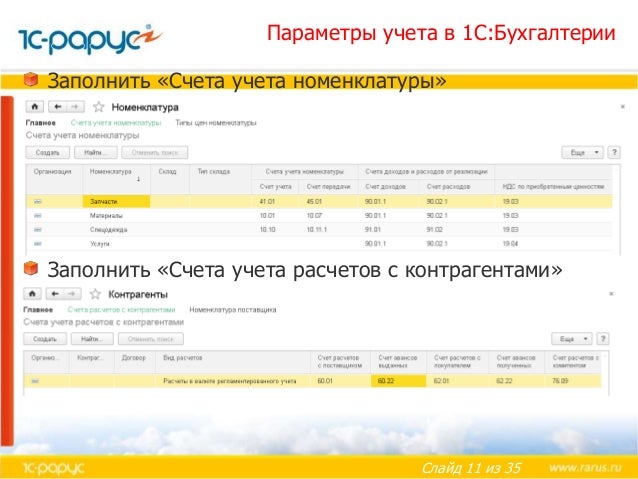Image resolution: width=638 pixels, height=479 pixels.
Task: Click row icon of Расчеты в валюте row
Action: (35, 381)
